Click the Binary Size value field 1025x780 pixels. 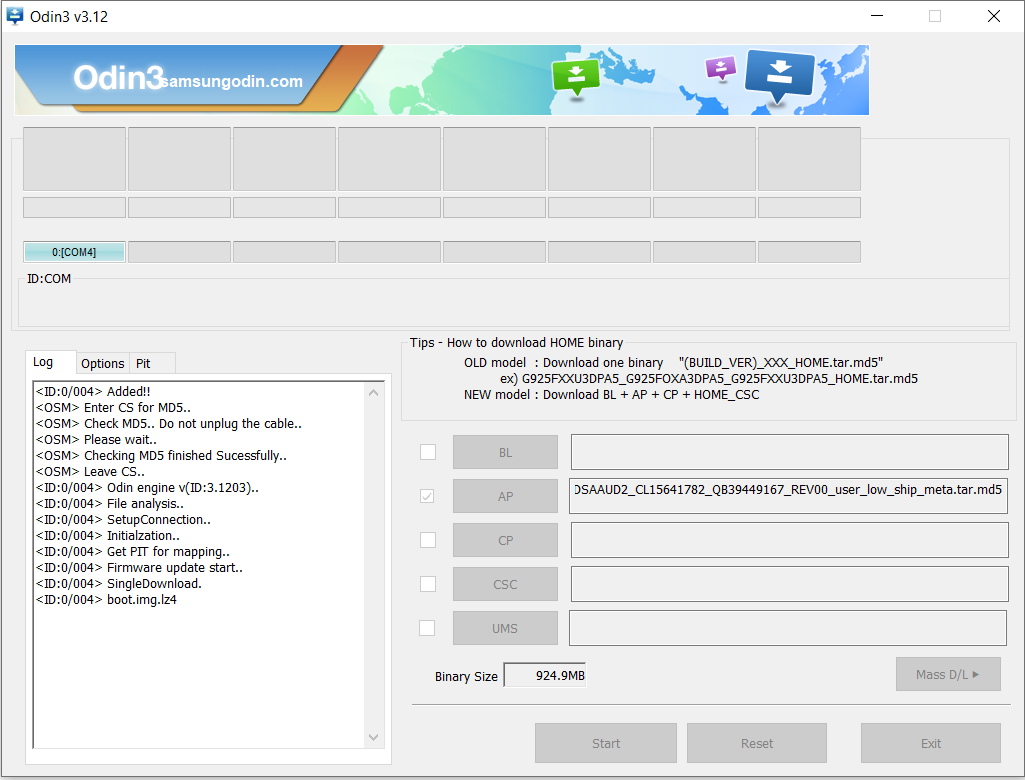point(545,675)
